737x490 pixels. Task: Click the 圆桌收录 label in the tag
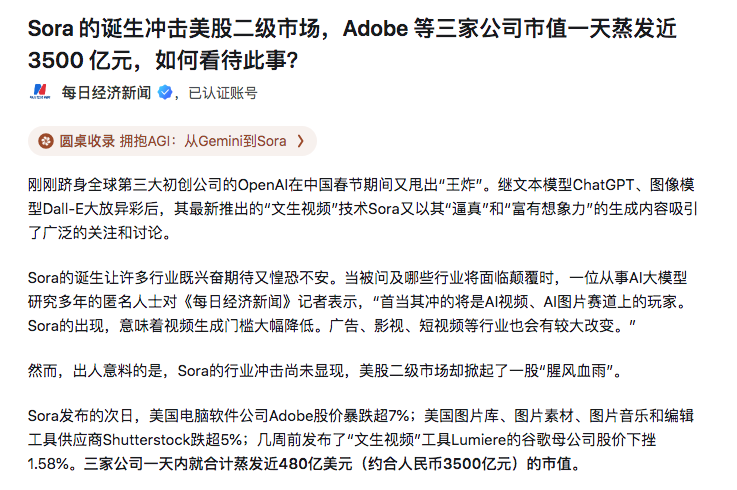click(87, 141)
